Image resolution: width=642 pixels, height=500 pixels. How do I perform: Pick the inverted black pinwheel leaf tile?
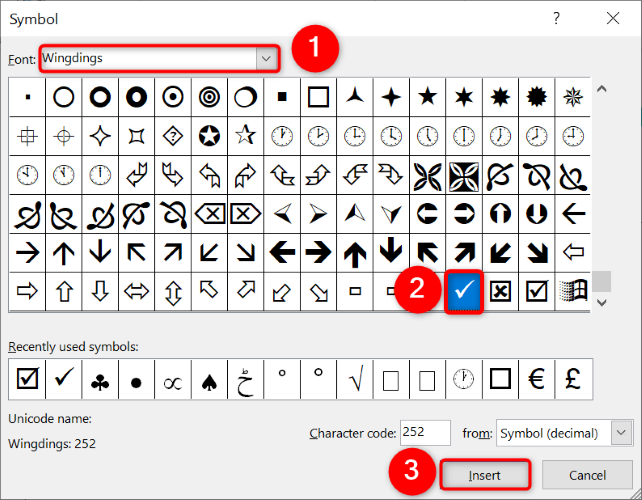(x=464, y=175)
